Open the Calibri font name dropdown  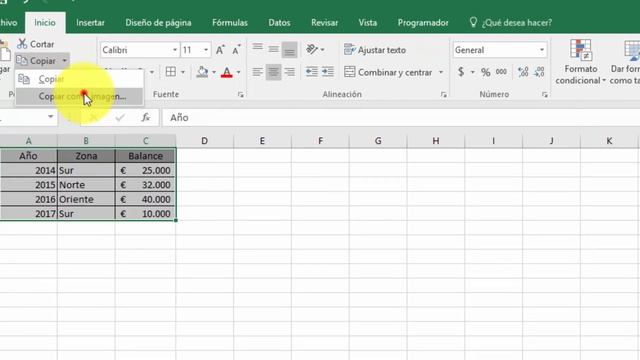pos(175,50)
